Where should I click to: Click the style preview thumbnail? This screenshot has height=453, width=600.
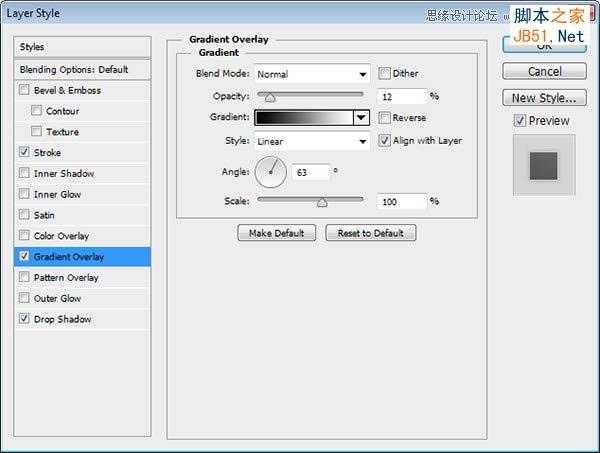click(x=544, y=165)
